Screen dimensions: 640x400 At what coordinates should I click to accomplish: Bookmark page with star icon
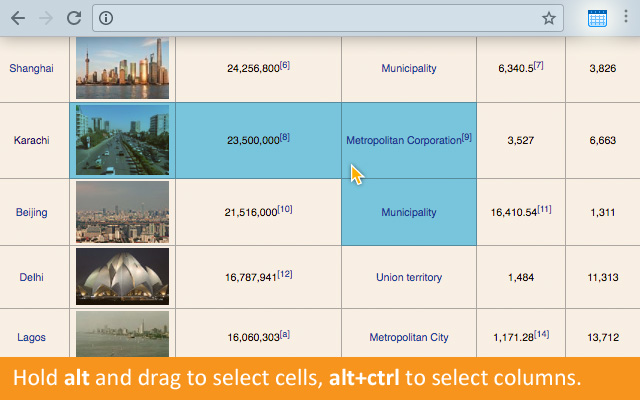pos(548,18)
